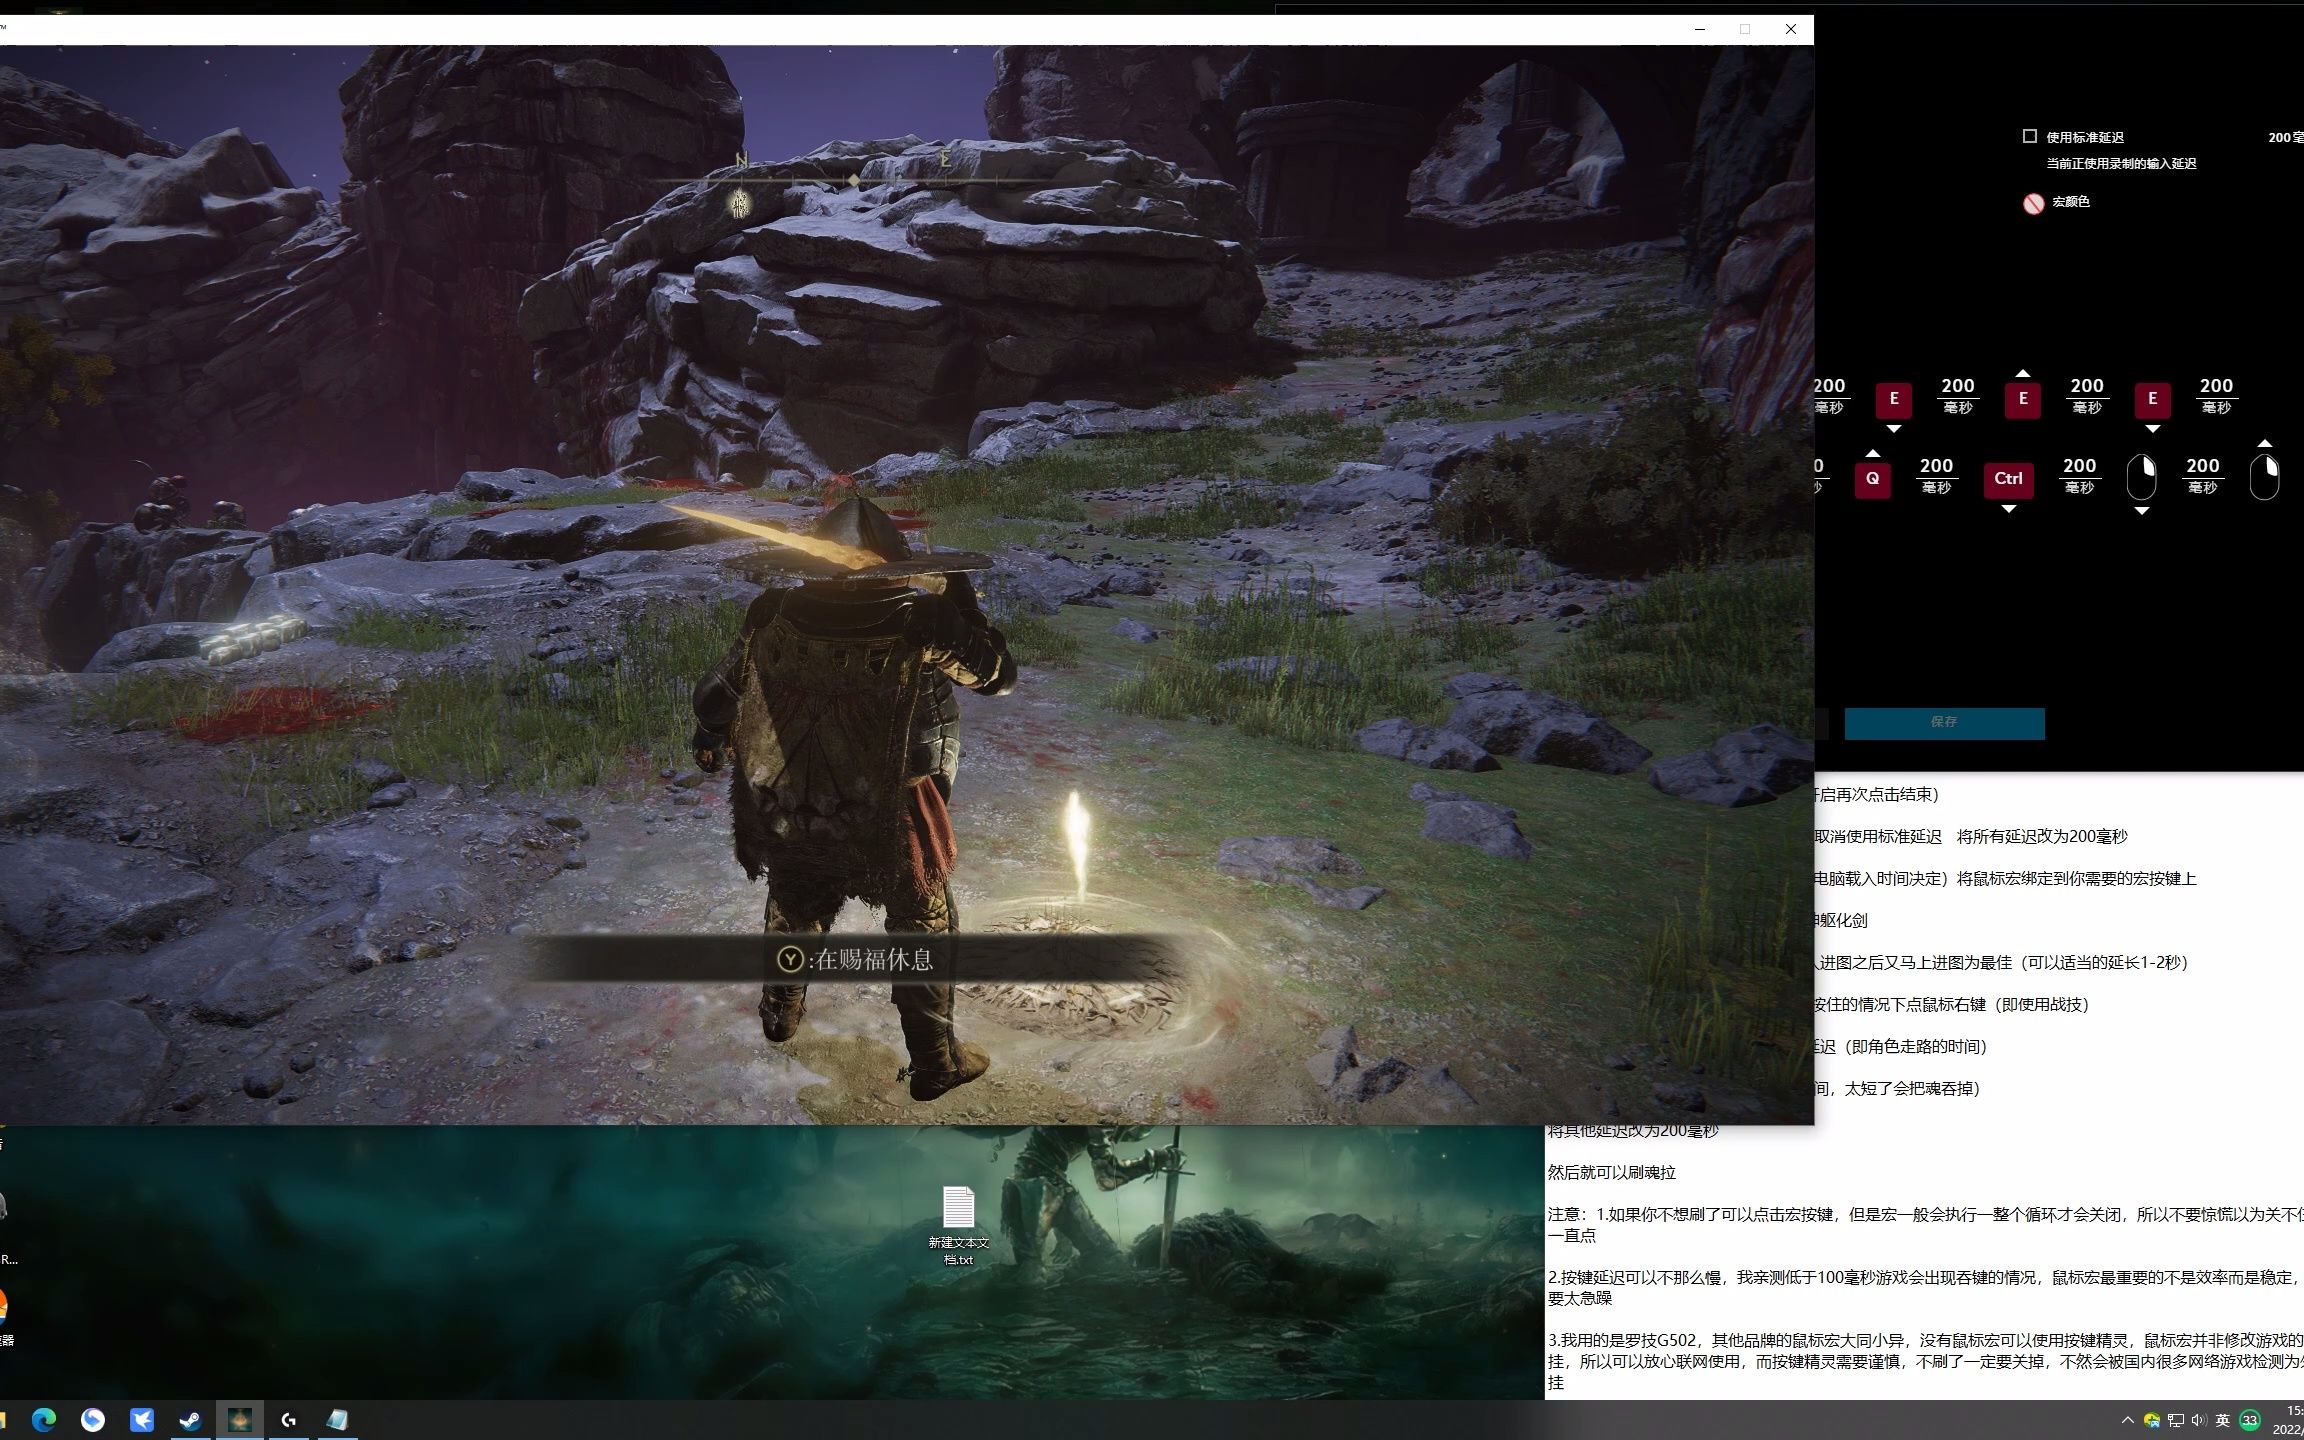Select the Q key-up macro step

[x=1872, y=479]
